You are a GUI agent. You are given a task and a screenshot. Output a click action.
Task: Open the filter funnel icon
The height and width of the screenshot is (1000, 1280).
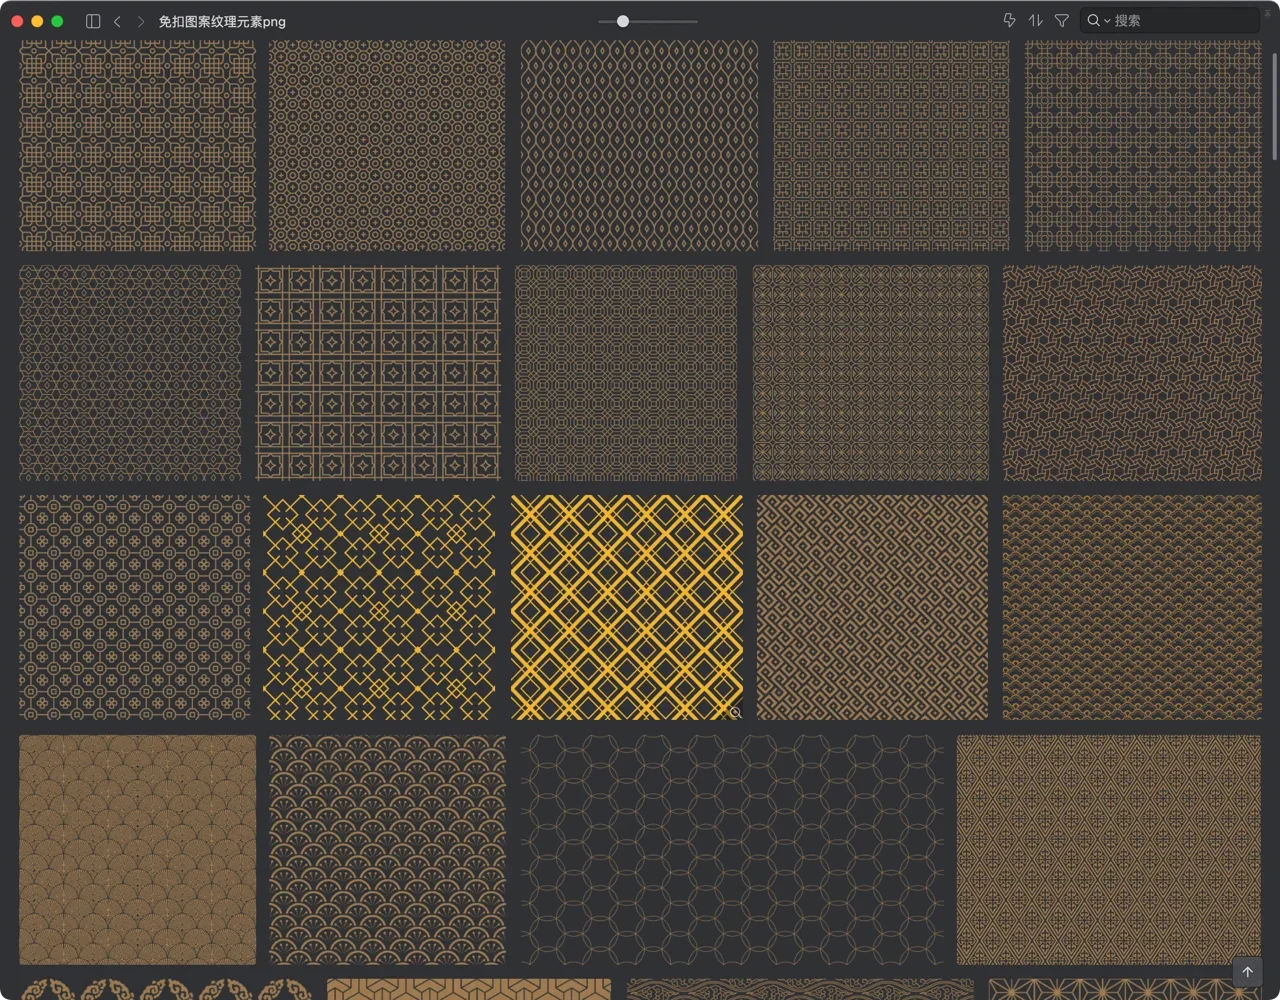[1062, 20]
